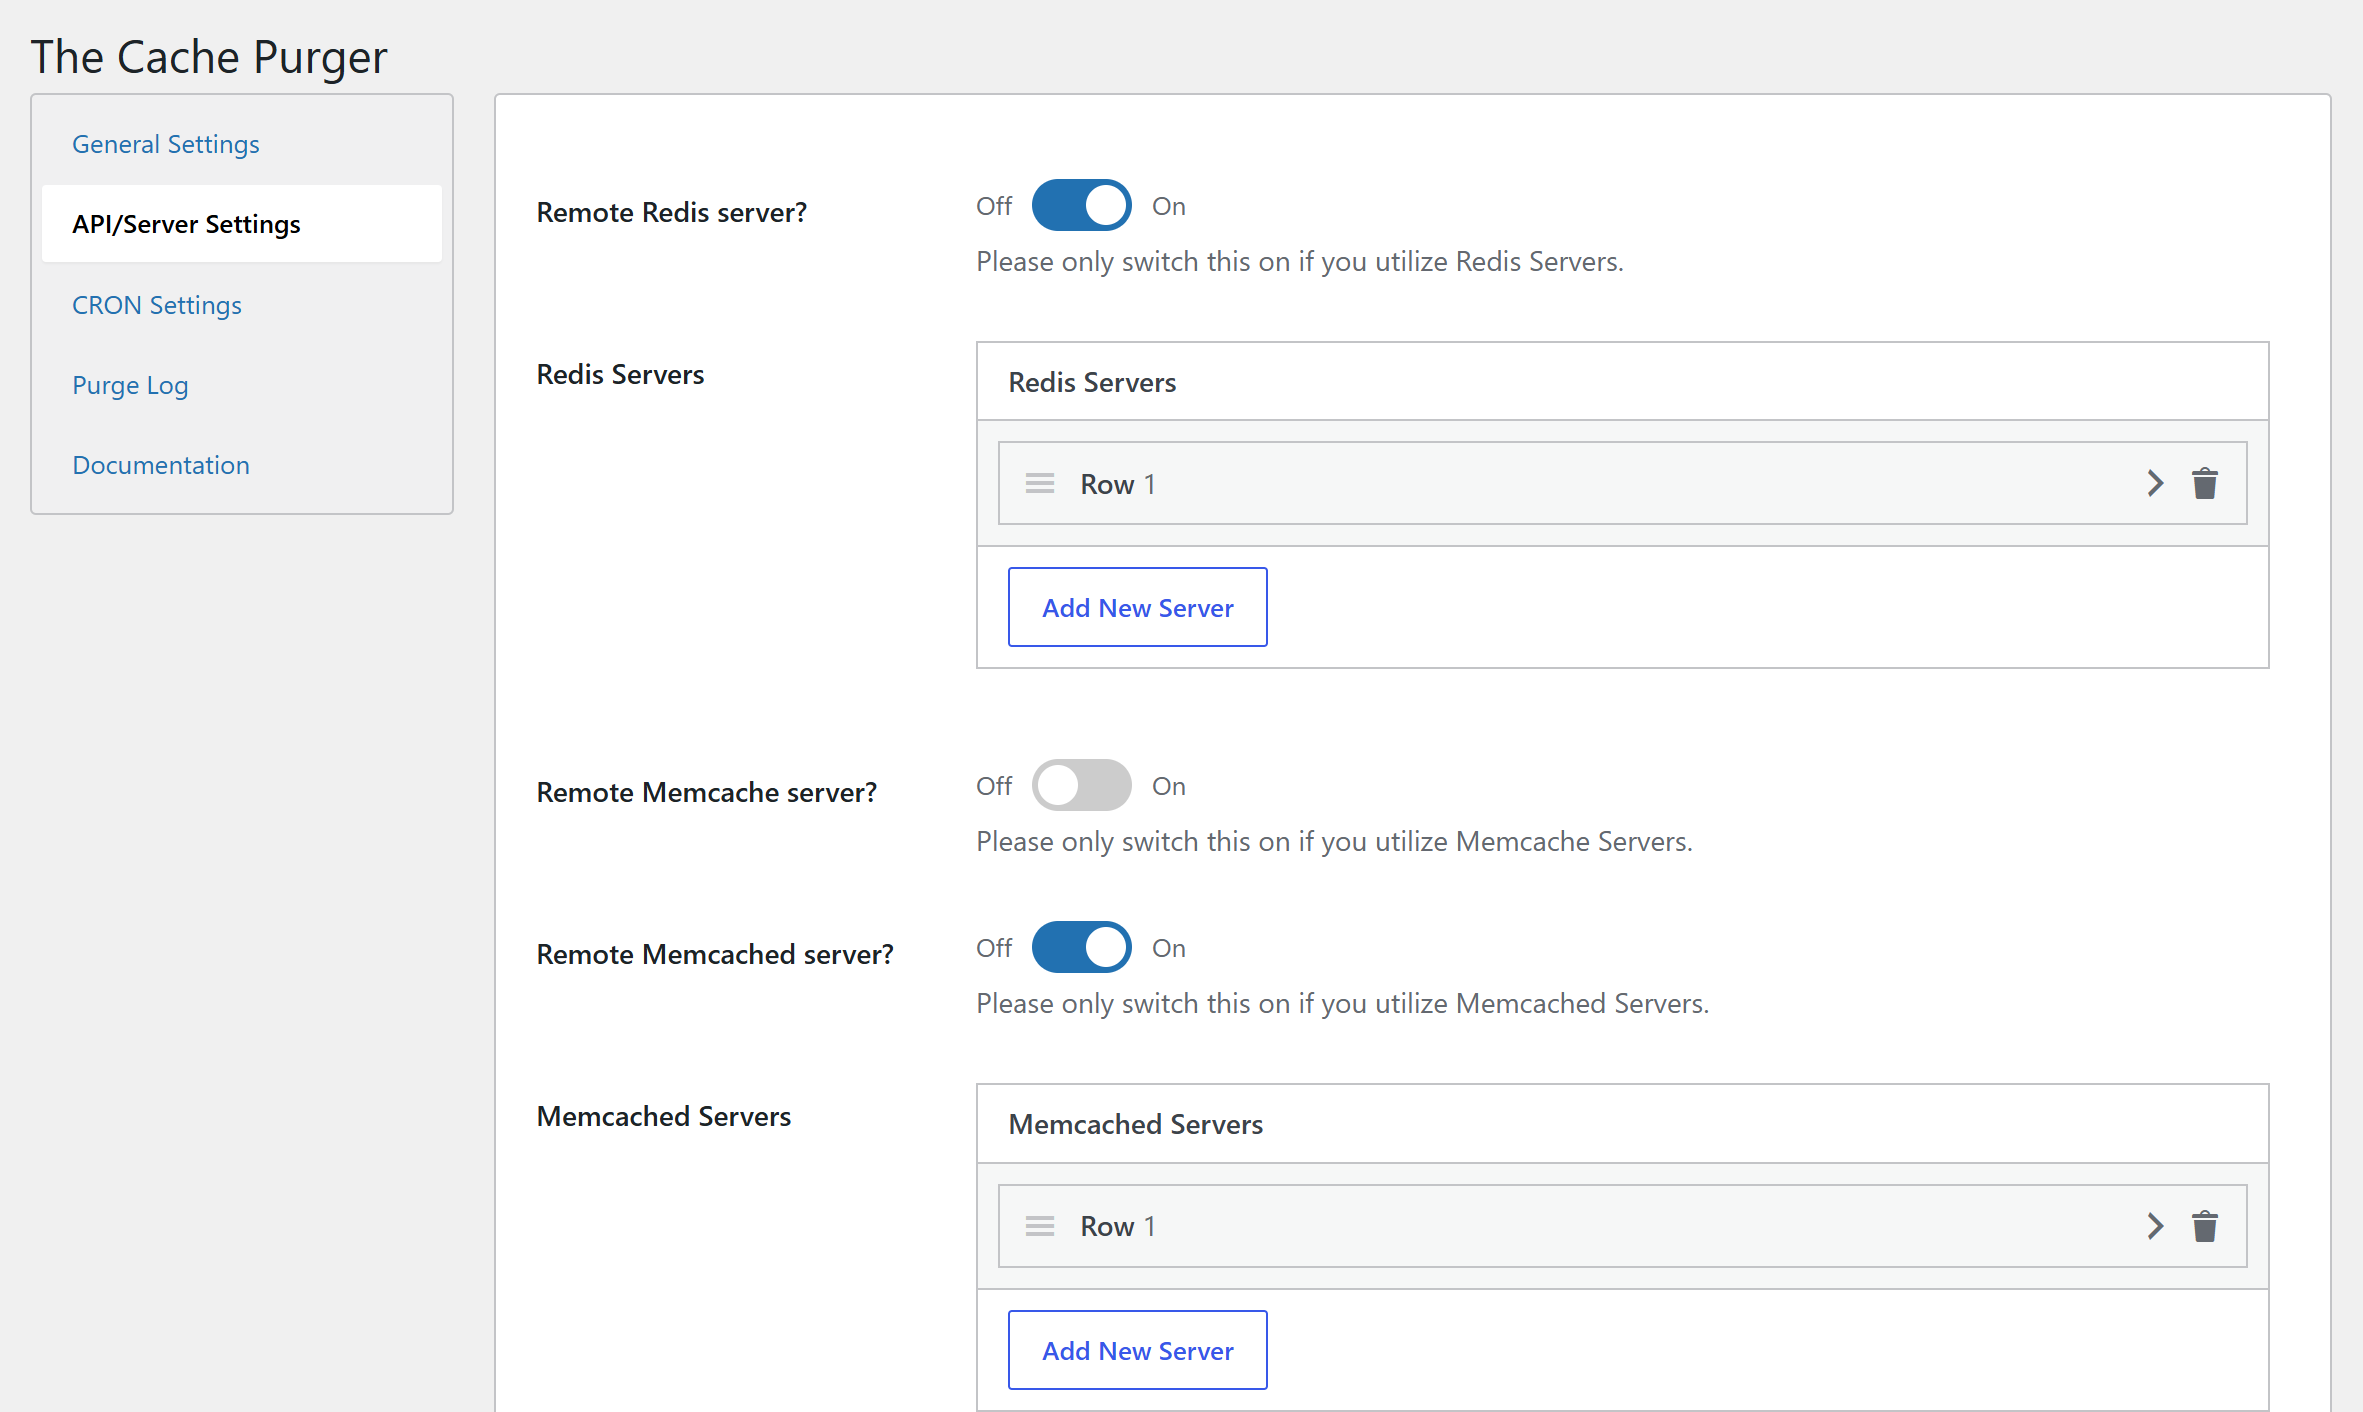Image resolution: width=2363 pixels, height=1412 pixels.
Task: Select API/Server Settings tab
Action: point(186,224)
